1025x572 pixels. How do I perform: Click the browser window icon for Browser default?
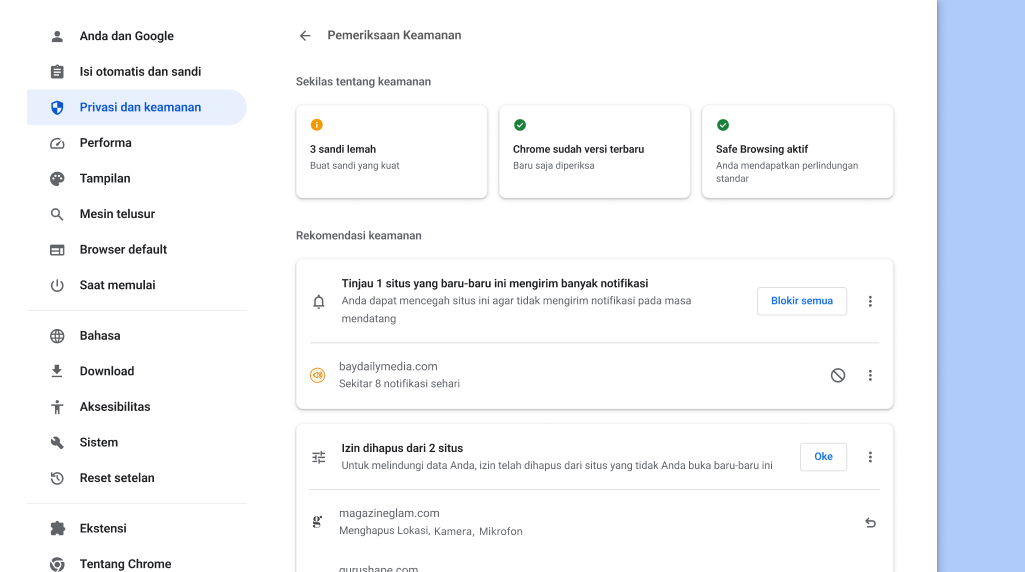pyautogui.click(x=57, y=250)
